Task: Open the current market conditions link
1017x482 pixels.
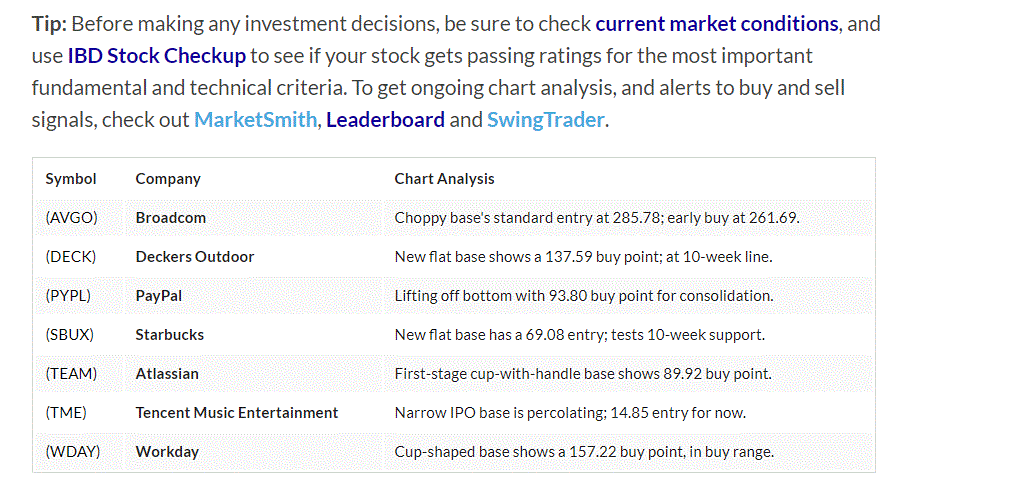Action: tap(716, 23)
